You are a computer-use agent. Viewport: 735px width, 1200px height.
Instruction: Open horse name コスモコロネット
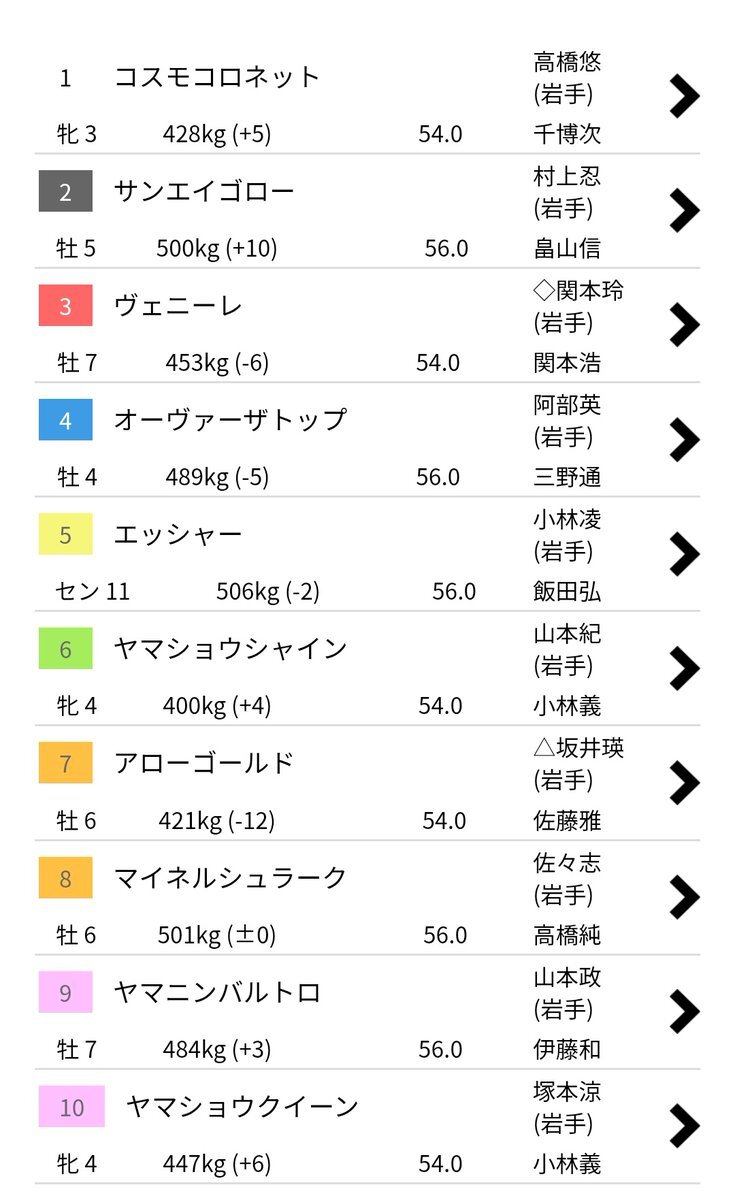click(x=217, y=77)
